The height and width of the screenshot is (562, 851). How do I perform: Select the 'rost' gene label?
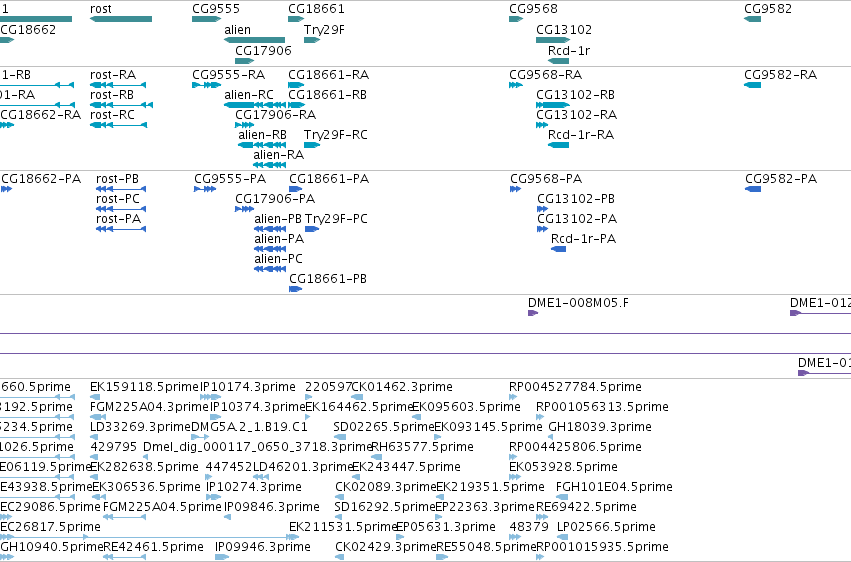coord(101,9)
